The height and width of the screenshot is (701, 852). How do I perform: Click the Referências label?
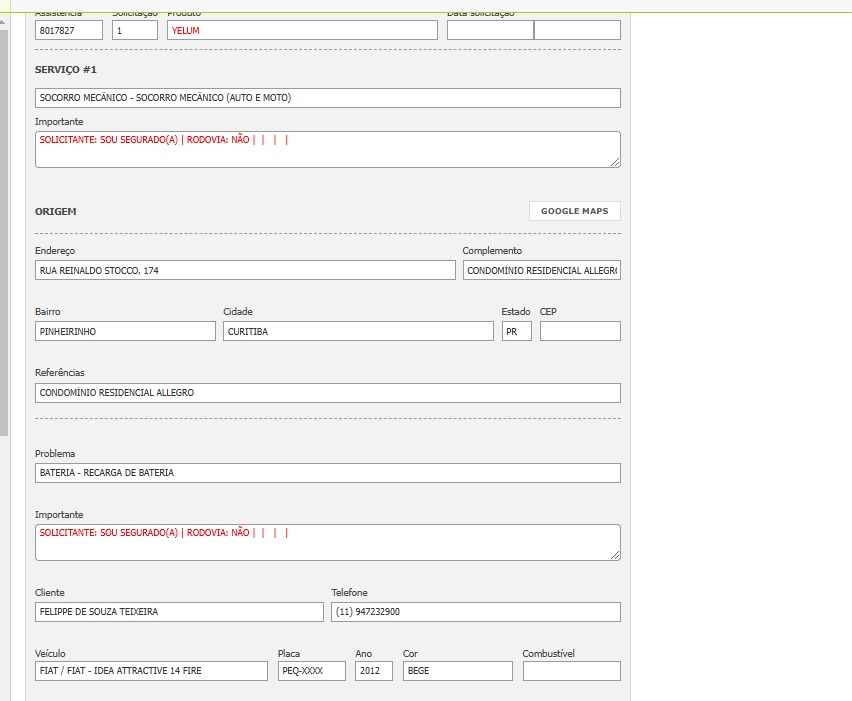pyautogui.click(x=60, y=372)
